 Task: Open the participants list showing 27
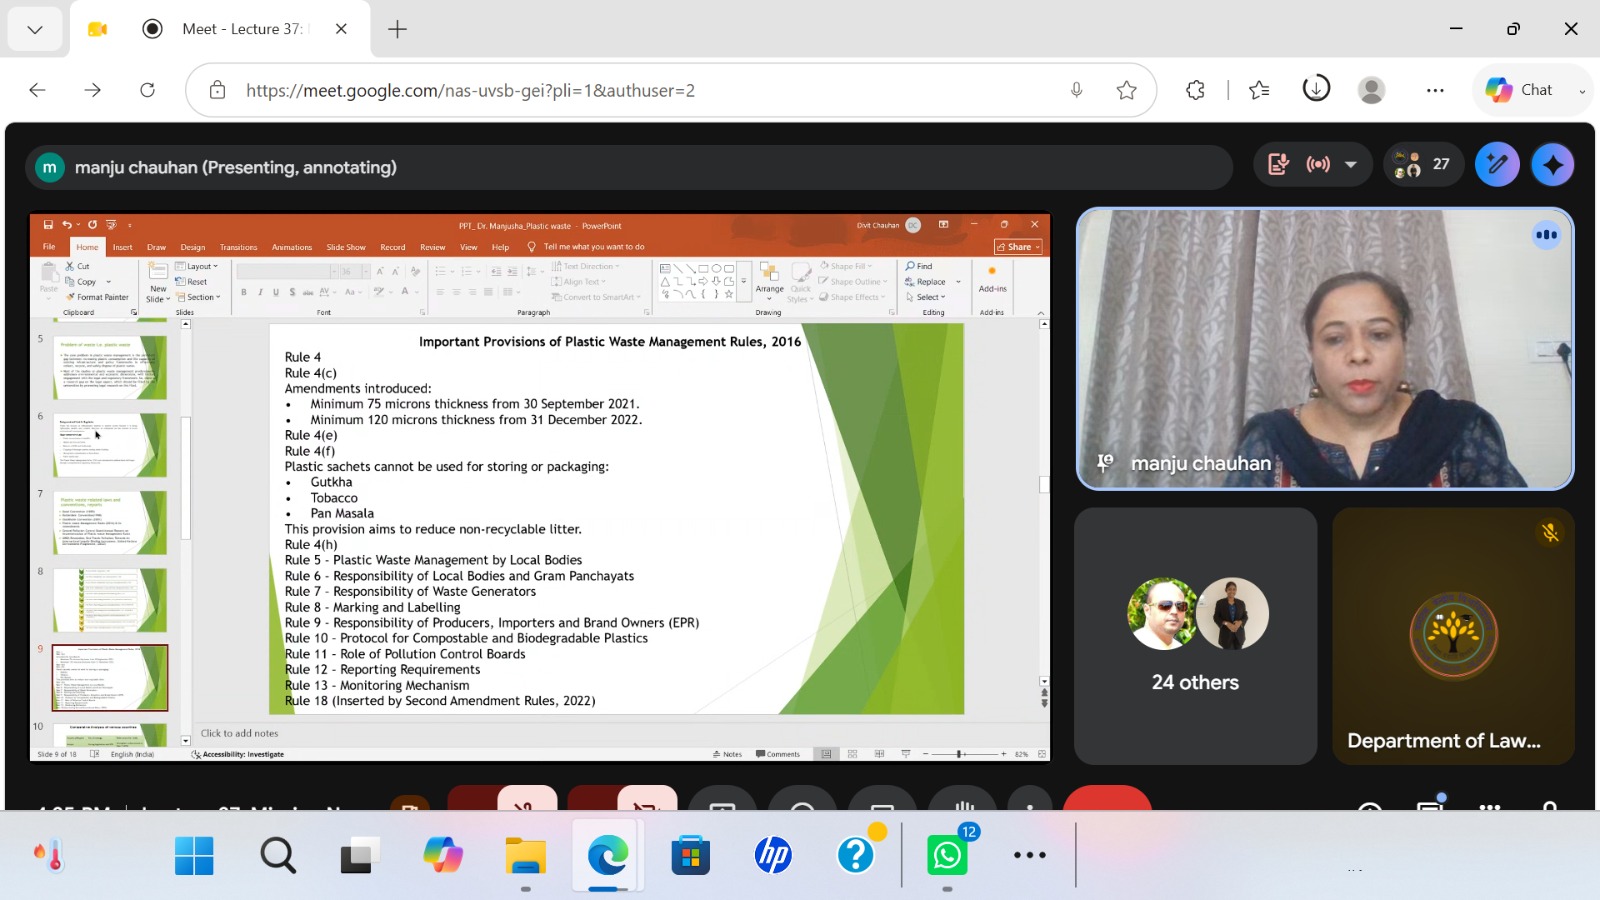(x=1423, y=165)
